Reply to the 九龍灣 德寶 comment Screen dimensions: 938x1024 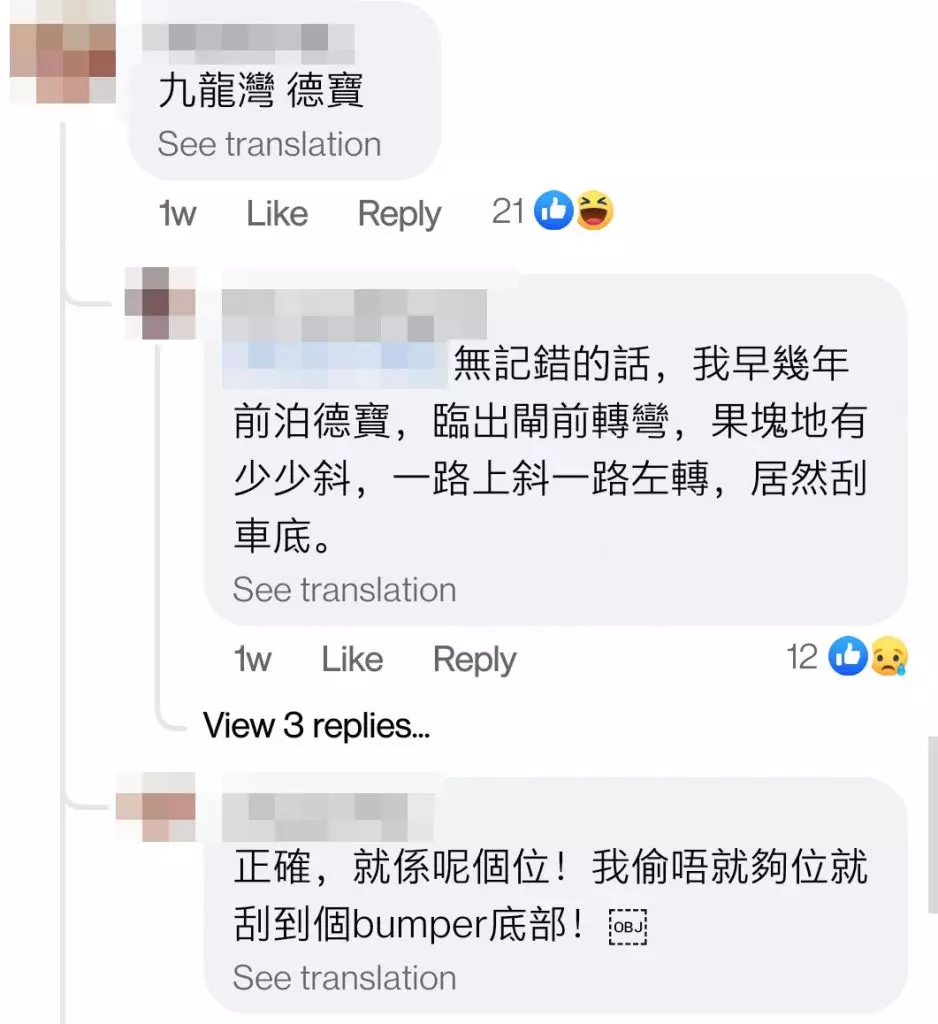tap(399, 214)
